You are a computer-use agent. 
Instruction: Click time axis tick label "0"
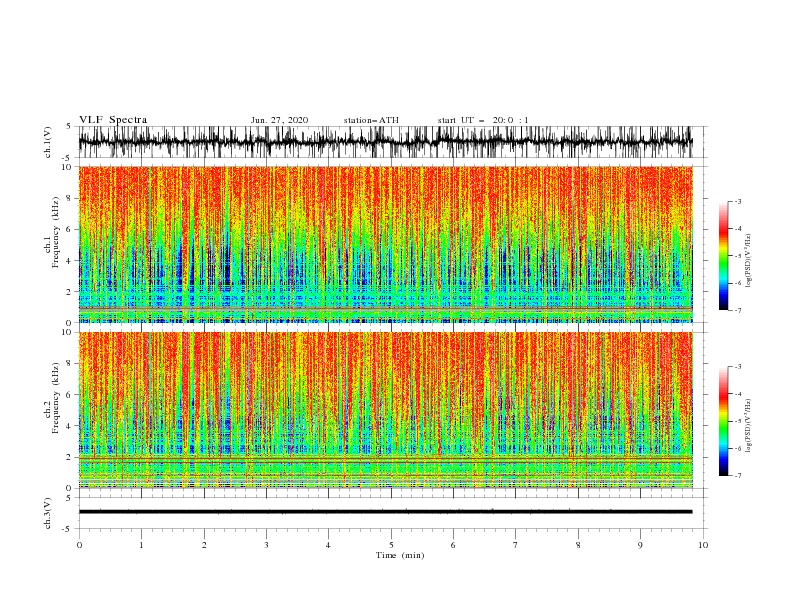point(79,545)
